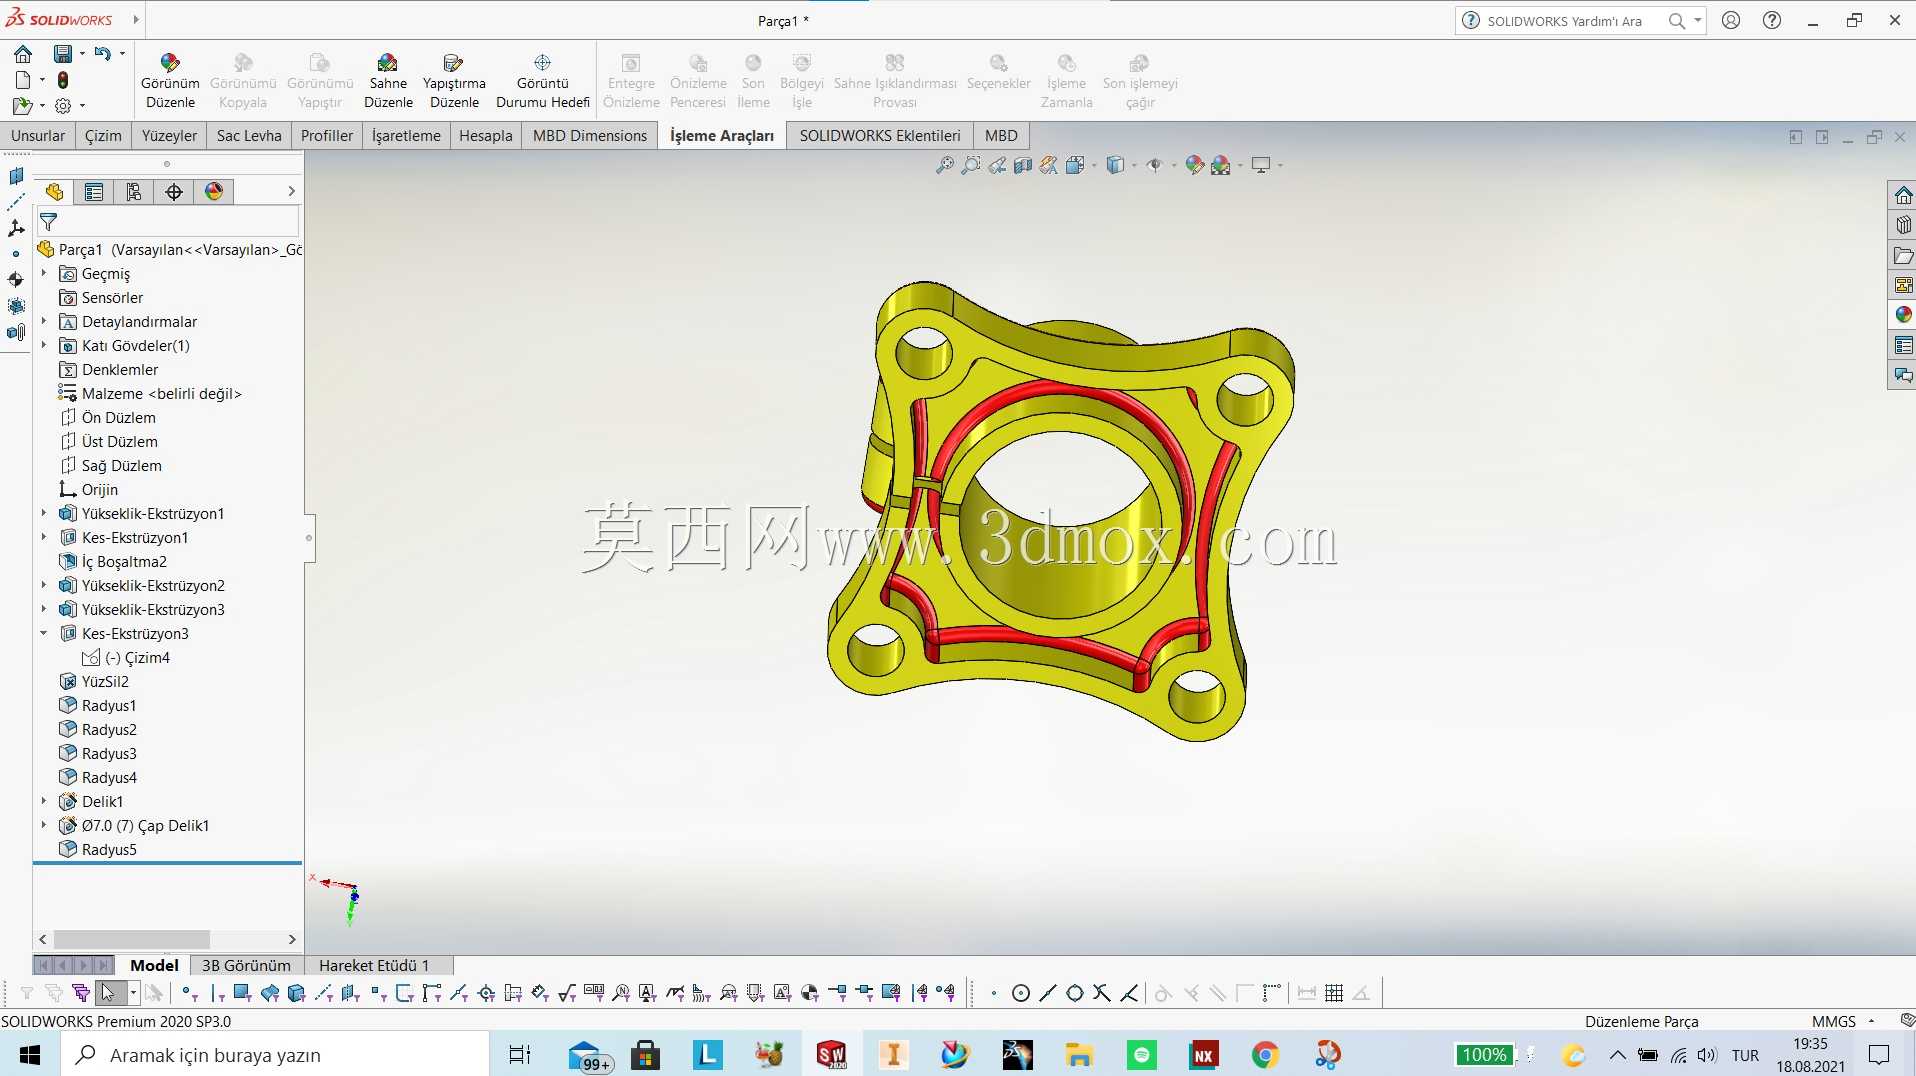Toggle the selection arrow filter button
This screenshot has width=1916, height=1076.
pyautogui.click(x=109, y=993)
